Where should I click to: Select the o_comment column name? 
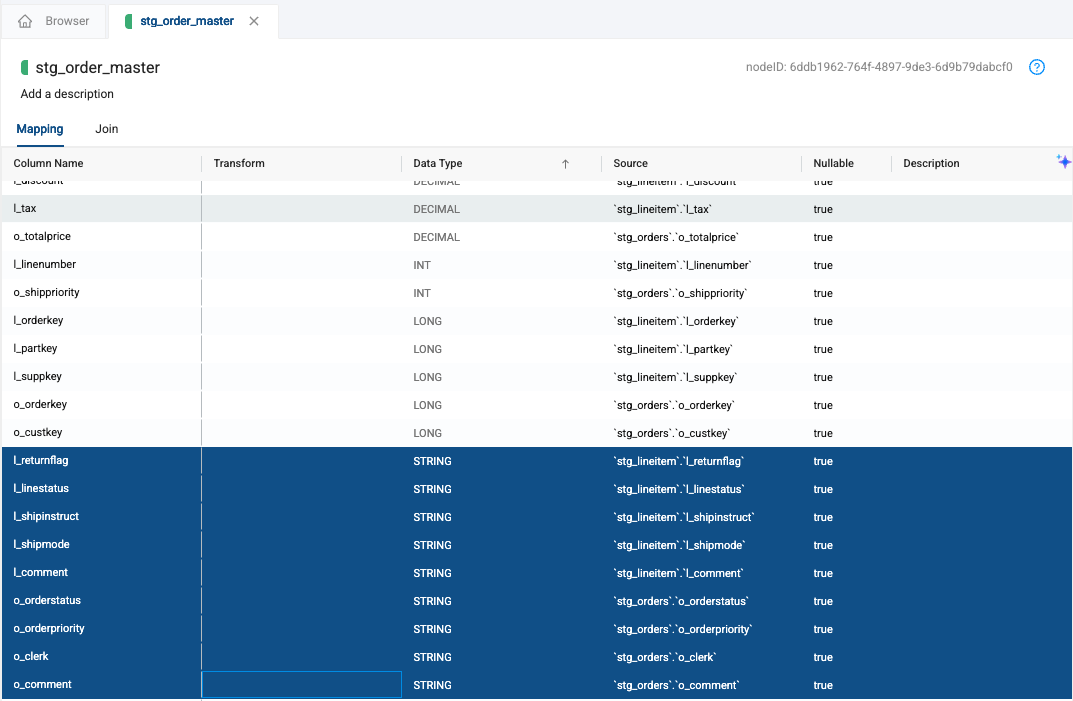[42, 685]
